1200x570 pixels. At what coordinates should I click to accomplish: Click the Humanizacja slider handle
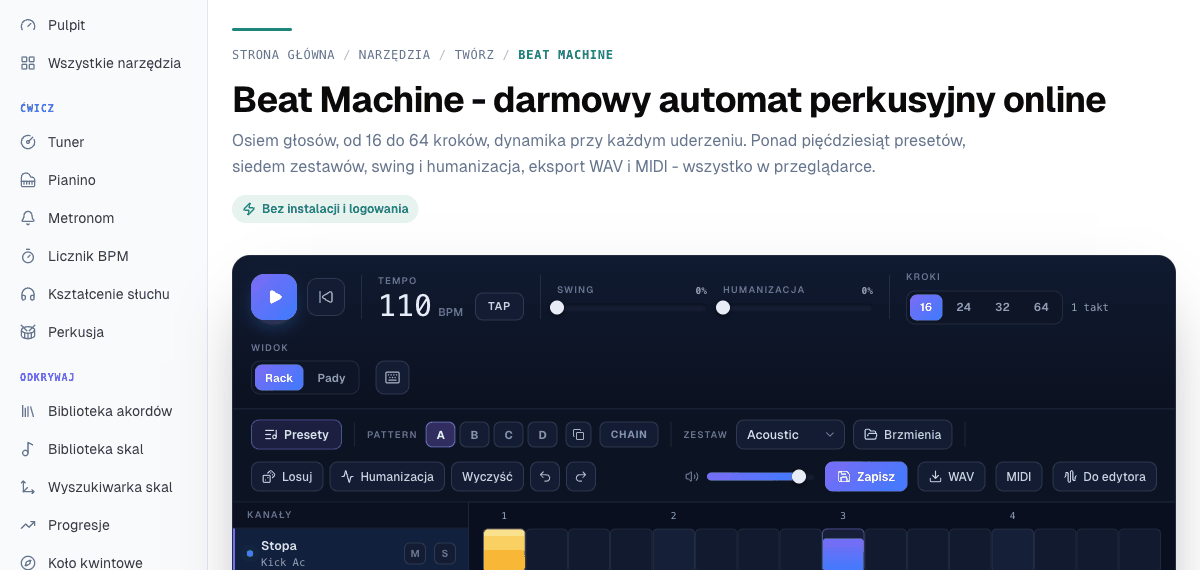(x=723, y=308)
